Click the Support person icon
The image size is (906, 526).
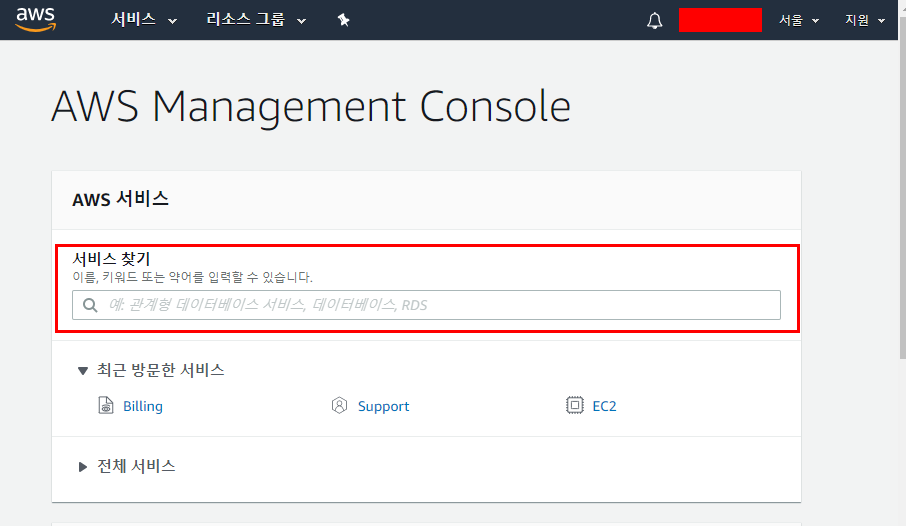pos(339,405)
